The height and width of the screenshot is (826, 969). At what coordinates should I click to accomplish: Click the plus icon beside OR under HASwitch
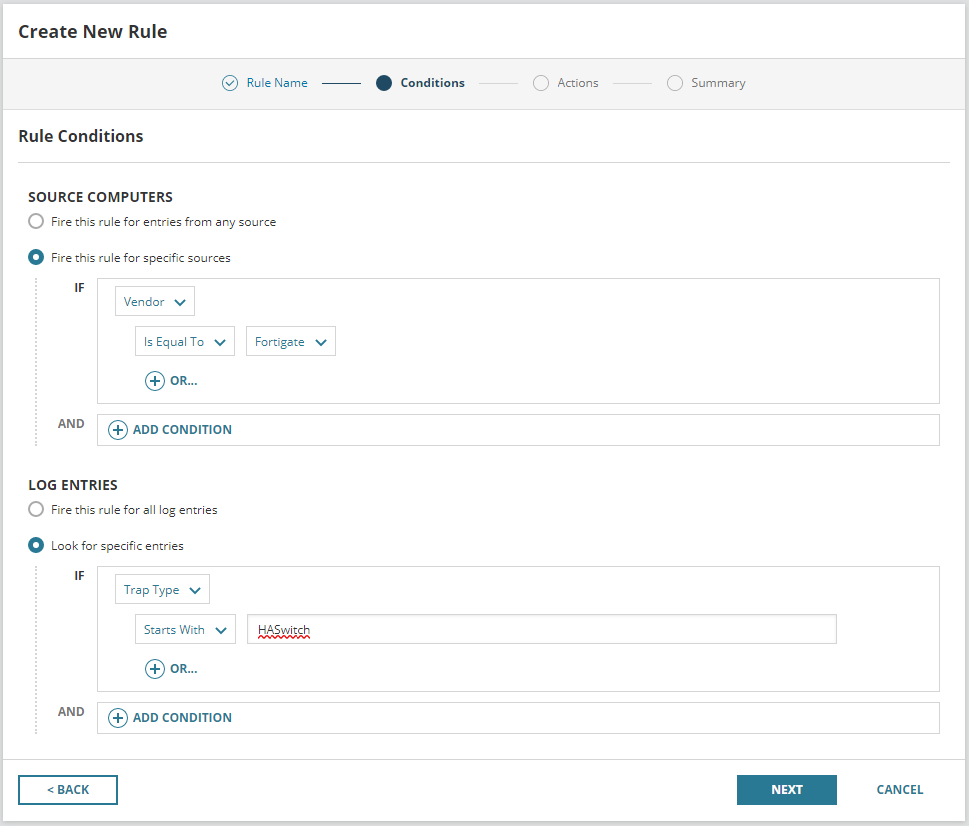pyautogui.click(x=154, y=668)
